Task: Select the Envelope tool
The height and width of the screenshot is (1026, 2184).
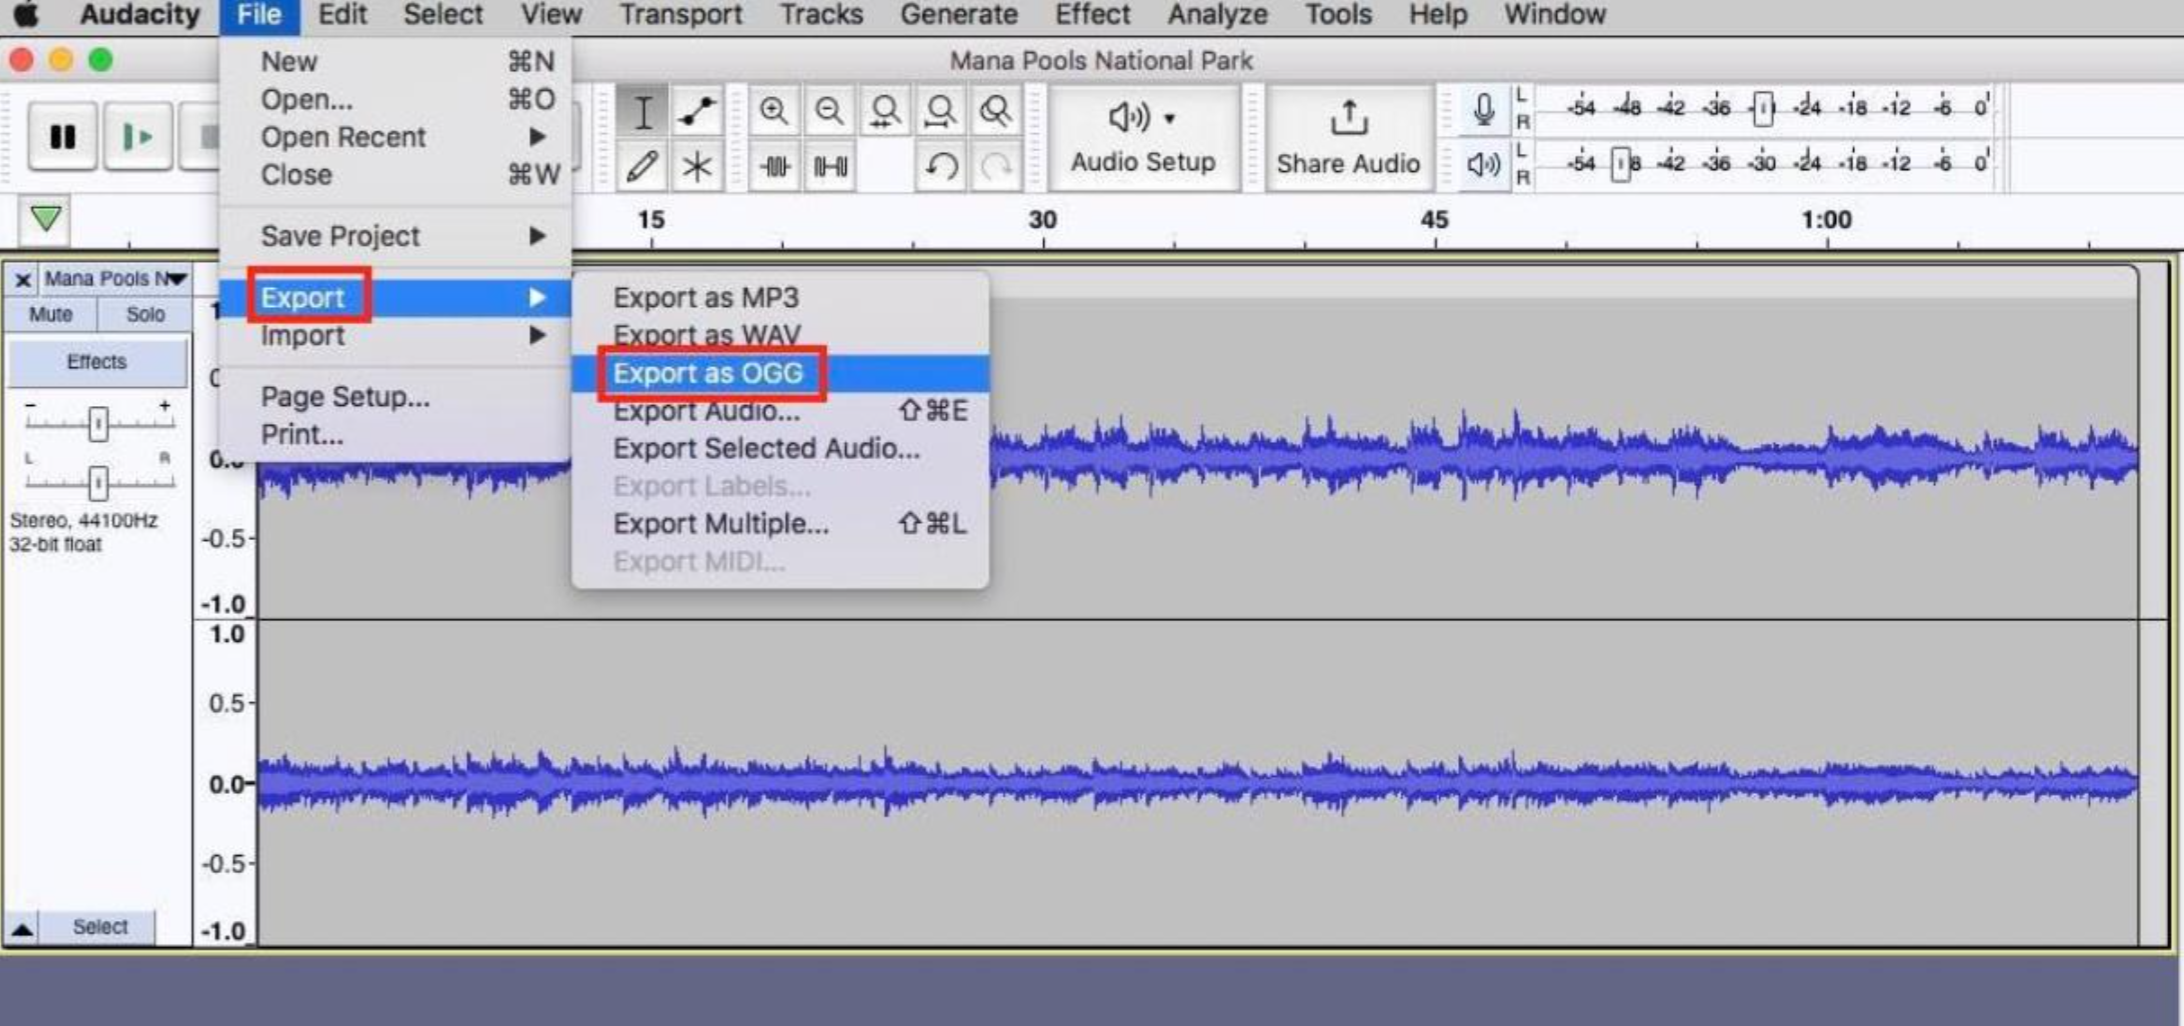Action: (x=697, y=111)
